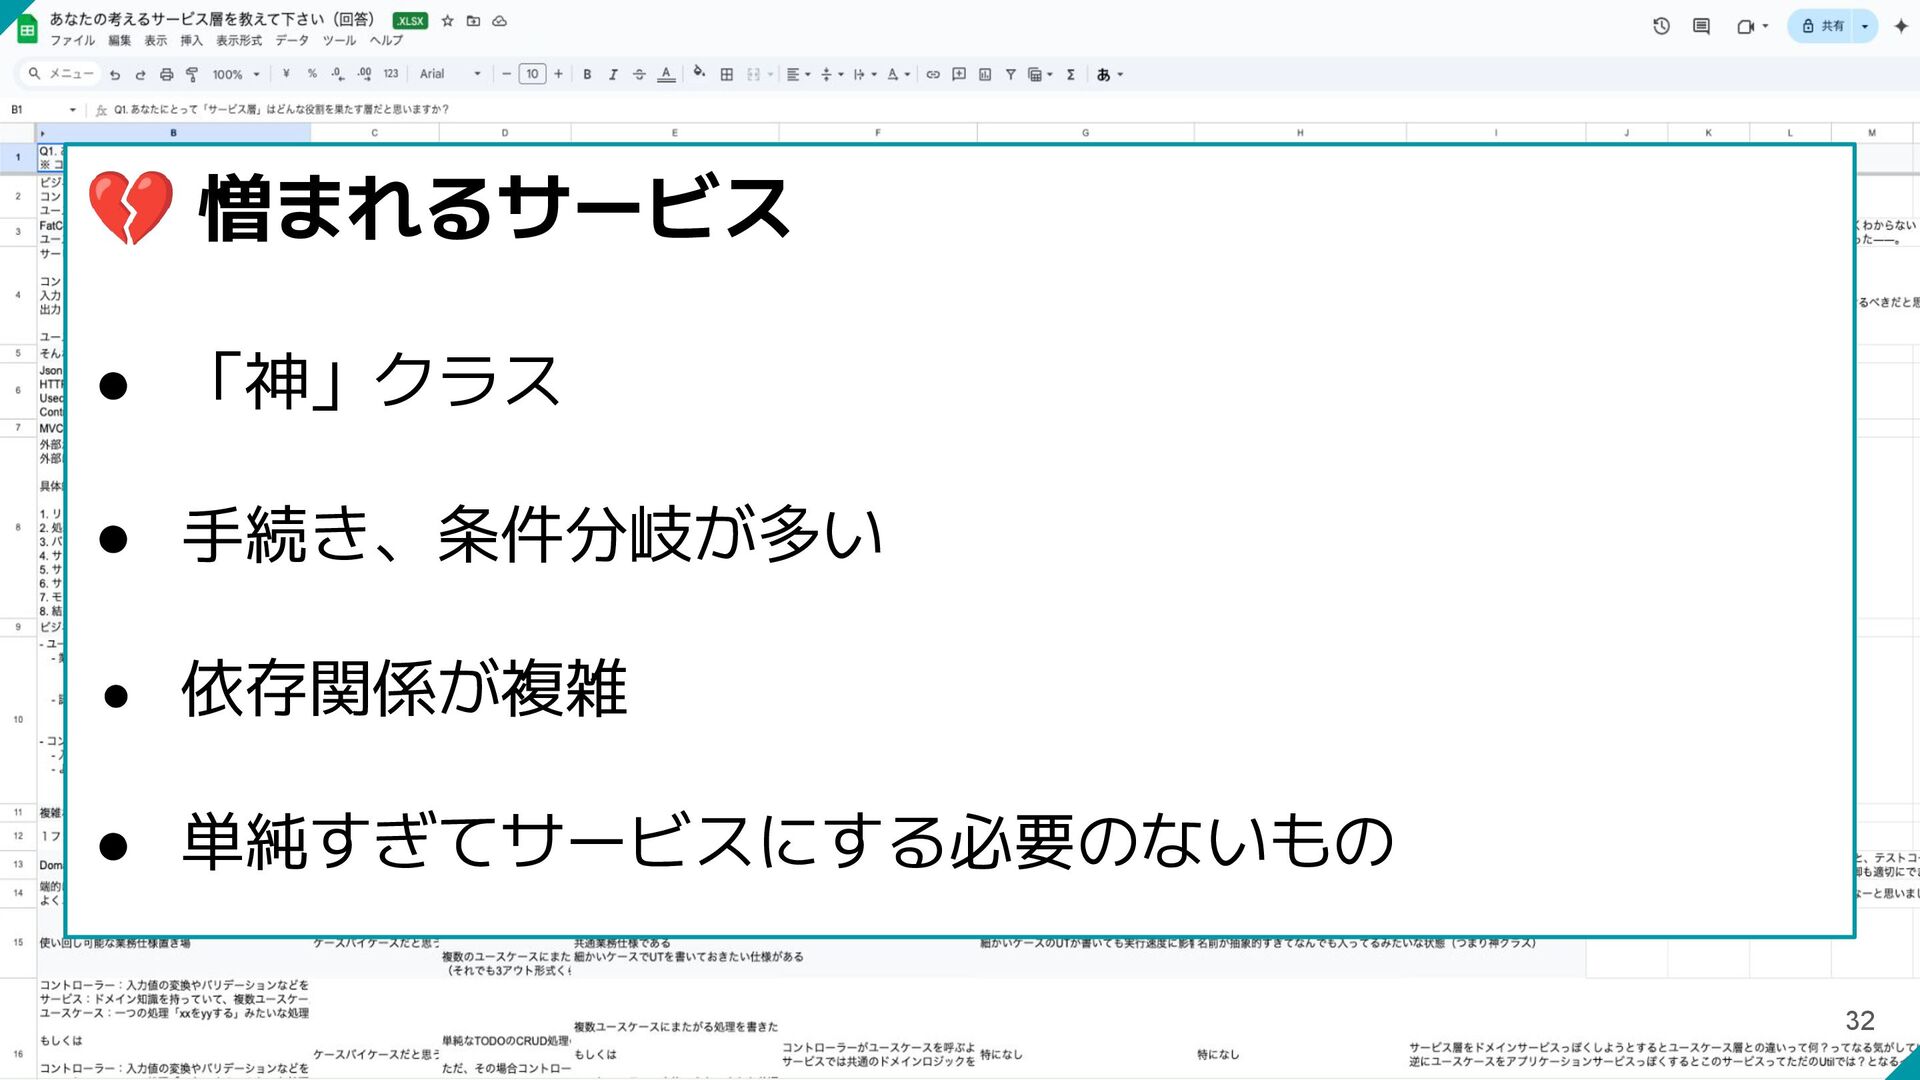Click the text color swatch

[666, 74]
